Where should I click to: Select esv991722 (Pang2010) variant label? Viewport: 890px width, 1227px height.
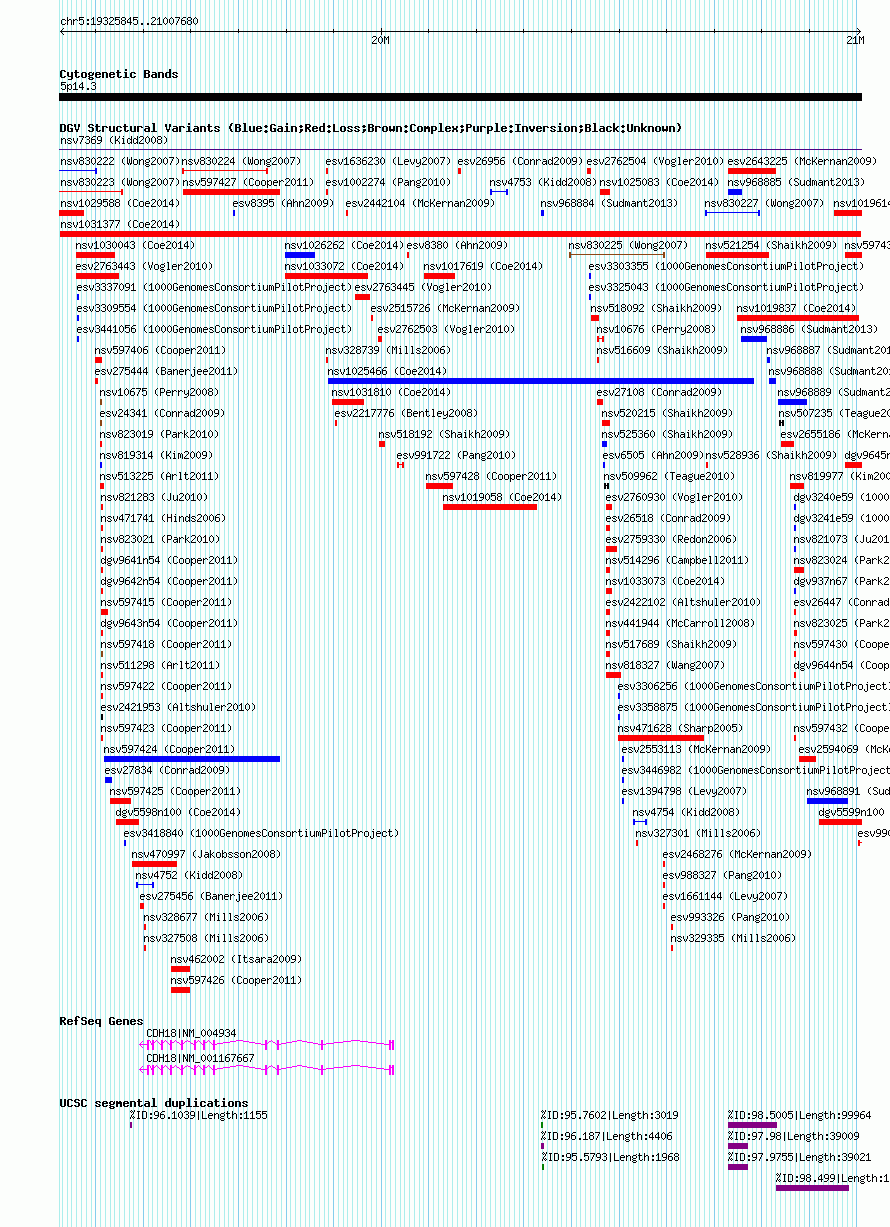pos(456,455)
